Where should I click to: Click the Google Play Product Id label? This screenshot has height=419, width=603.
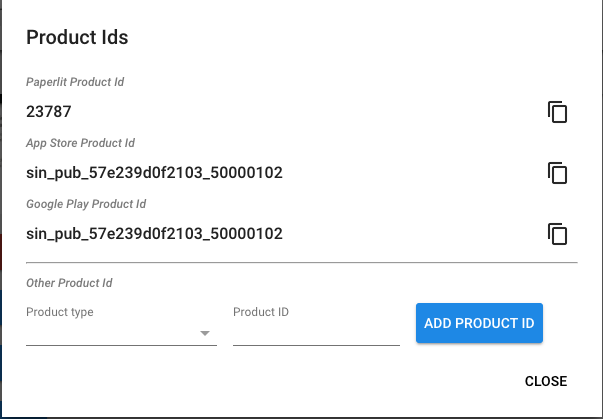pos(86,204)
